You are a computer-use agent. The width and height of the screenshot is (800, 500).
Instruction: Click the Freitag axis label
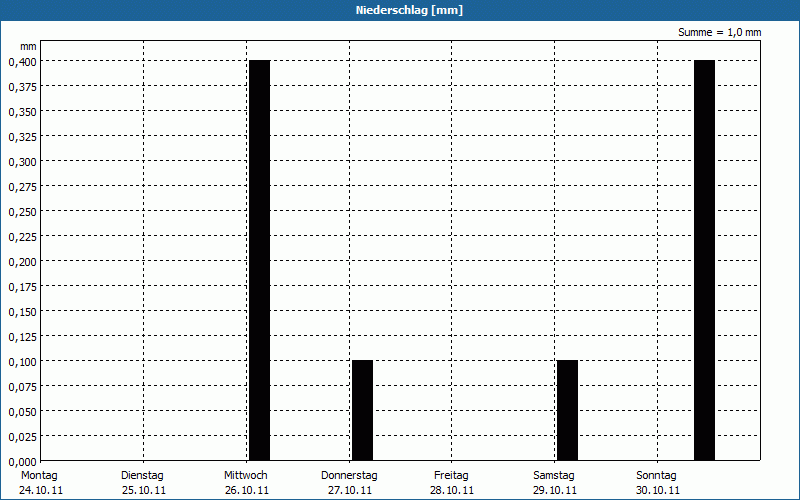[451, 475]
